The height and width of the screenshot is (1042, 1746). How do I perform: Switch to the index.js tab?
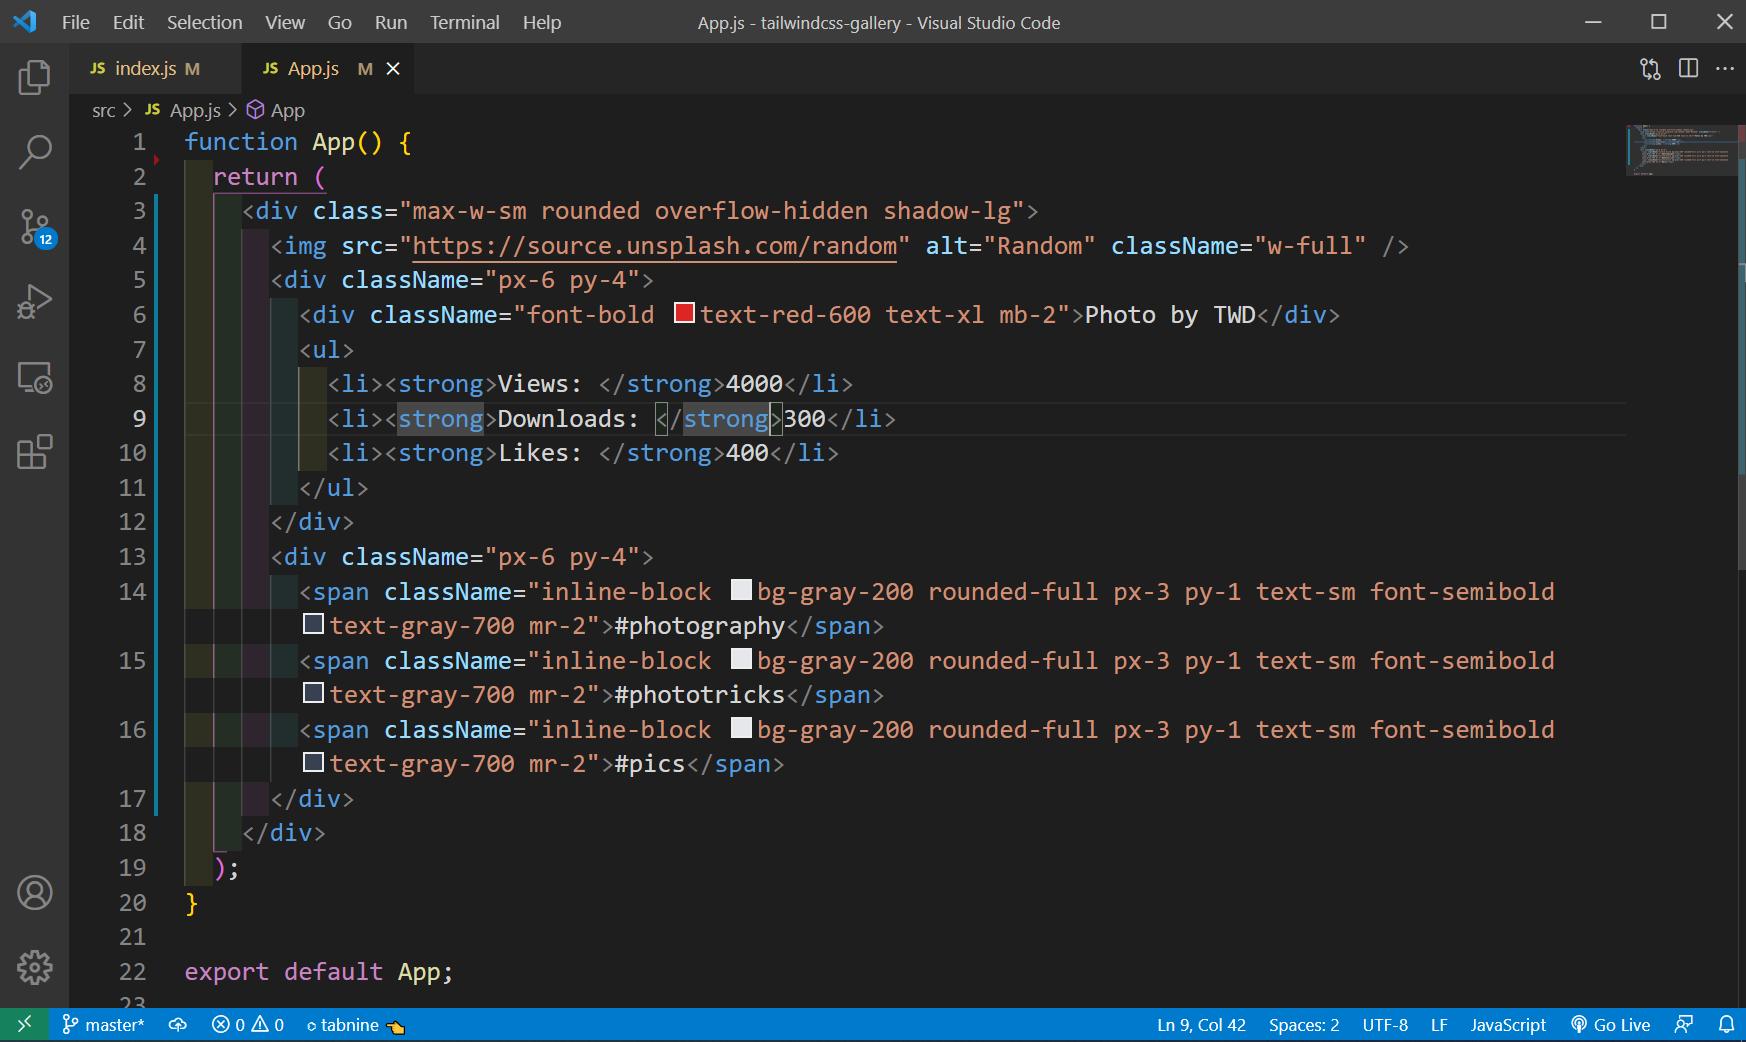[154, 69]
